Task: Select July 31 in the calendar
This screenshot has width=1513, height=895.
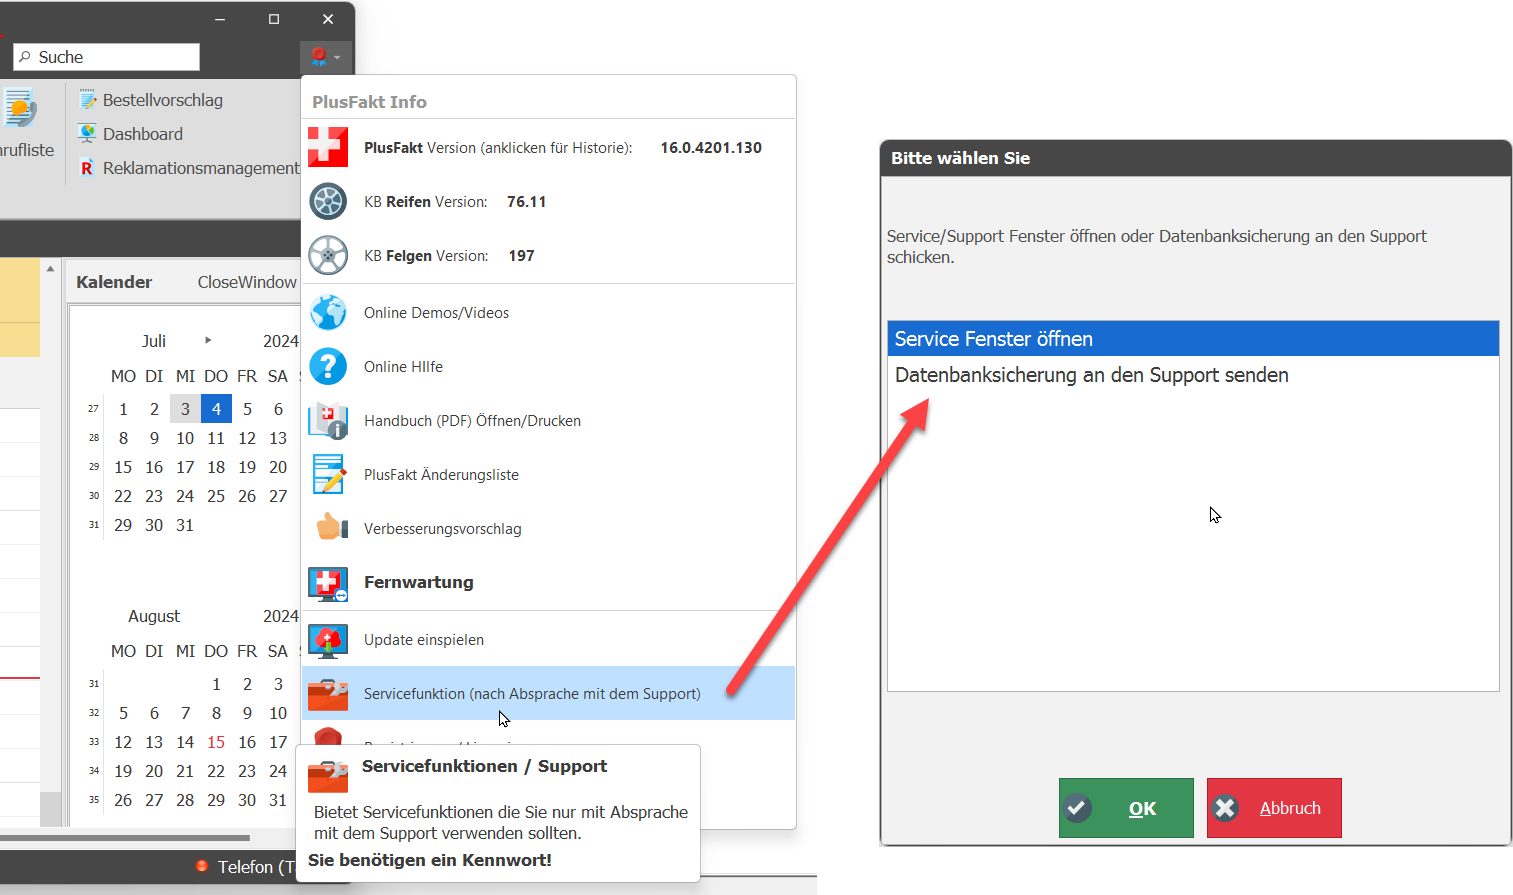Action: point(185,525)
